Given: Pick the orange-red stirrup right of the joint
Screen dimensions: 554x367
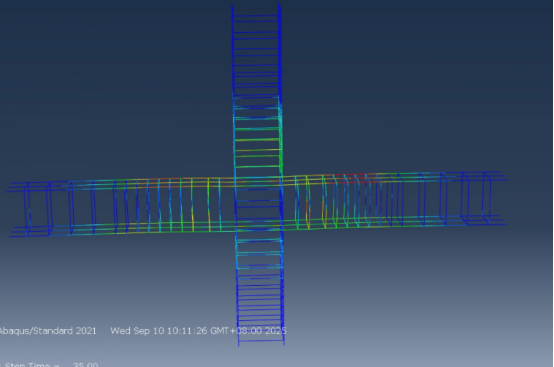Looking at the screenshot, I should (x=308, y=202).
